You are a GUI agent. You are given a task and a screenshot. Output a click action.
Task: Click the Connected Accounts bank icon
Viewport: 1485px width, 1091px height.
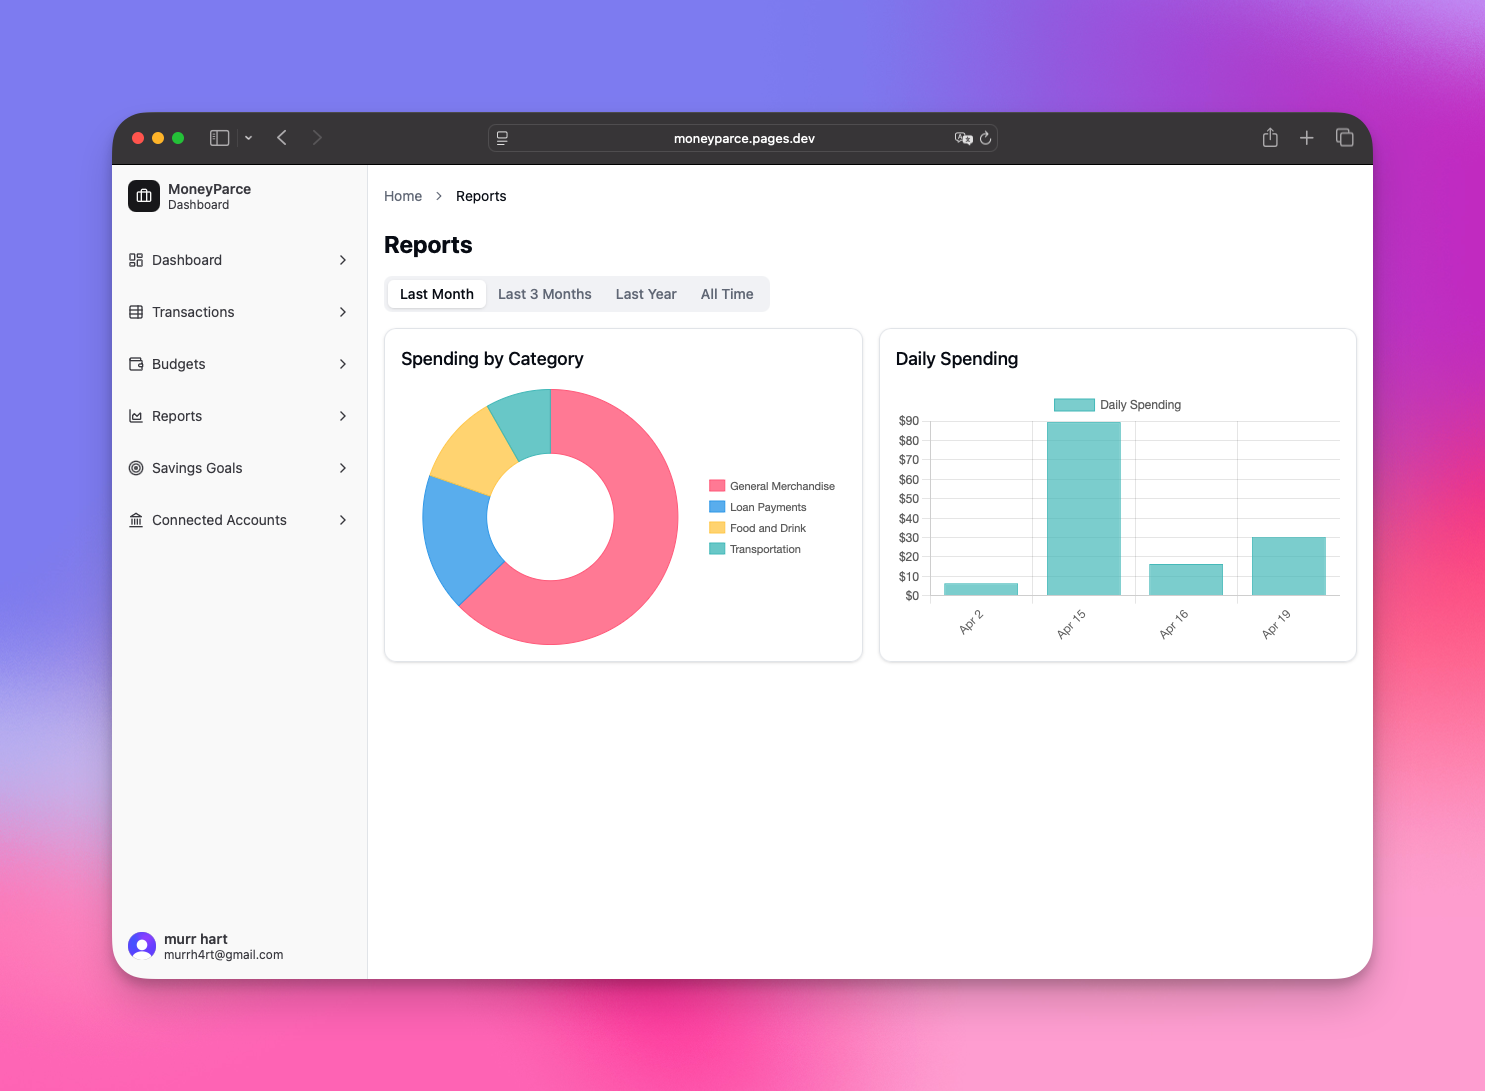[136, 520]
